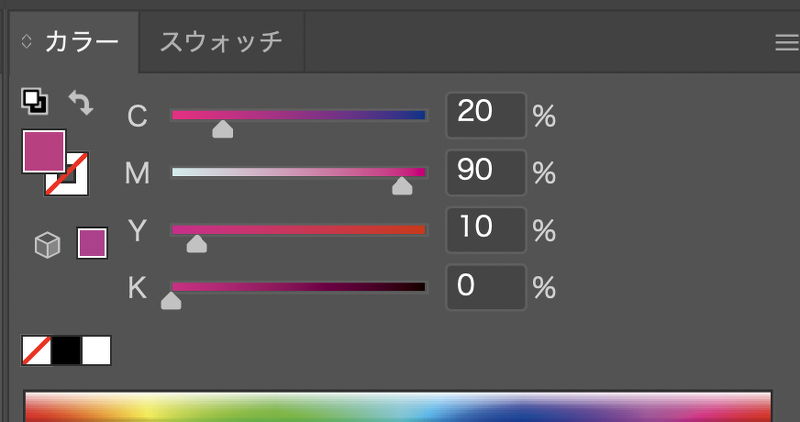800x422 pixels.
Task: Click the small magenta in-gamut color square
Action: (92, 243)
